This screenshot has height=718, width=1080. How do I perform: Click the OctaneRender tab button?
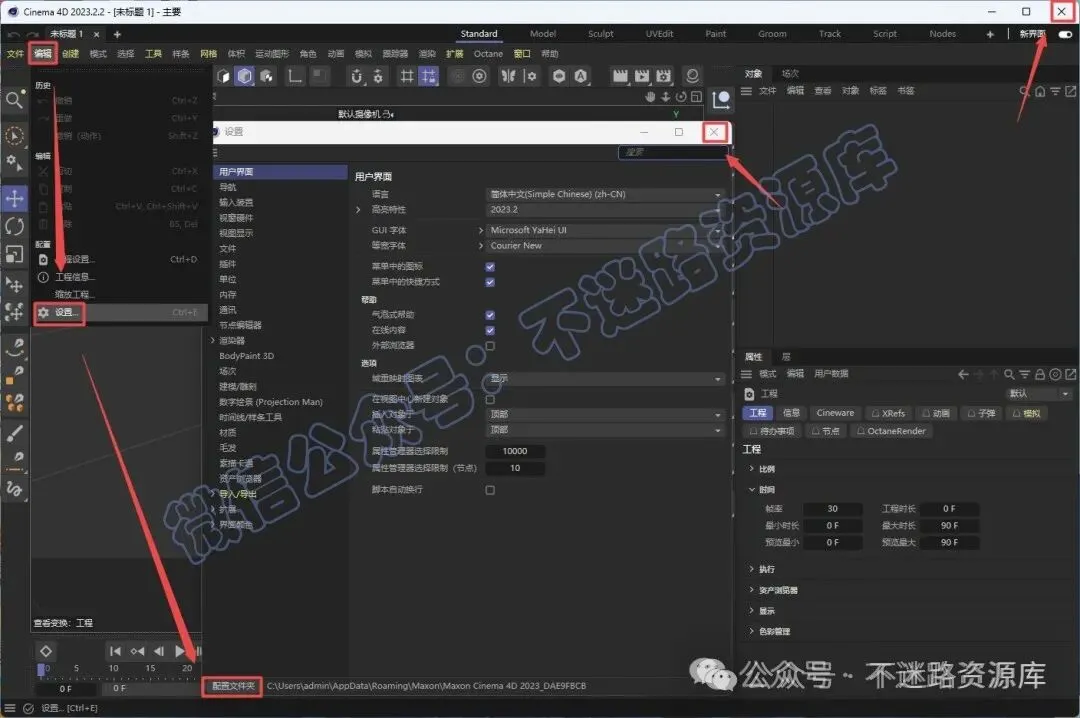click(890, 431)
